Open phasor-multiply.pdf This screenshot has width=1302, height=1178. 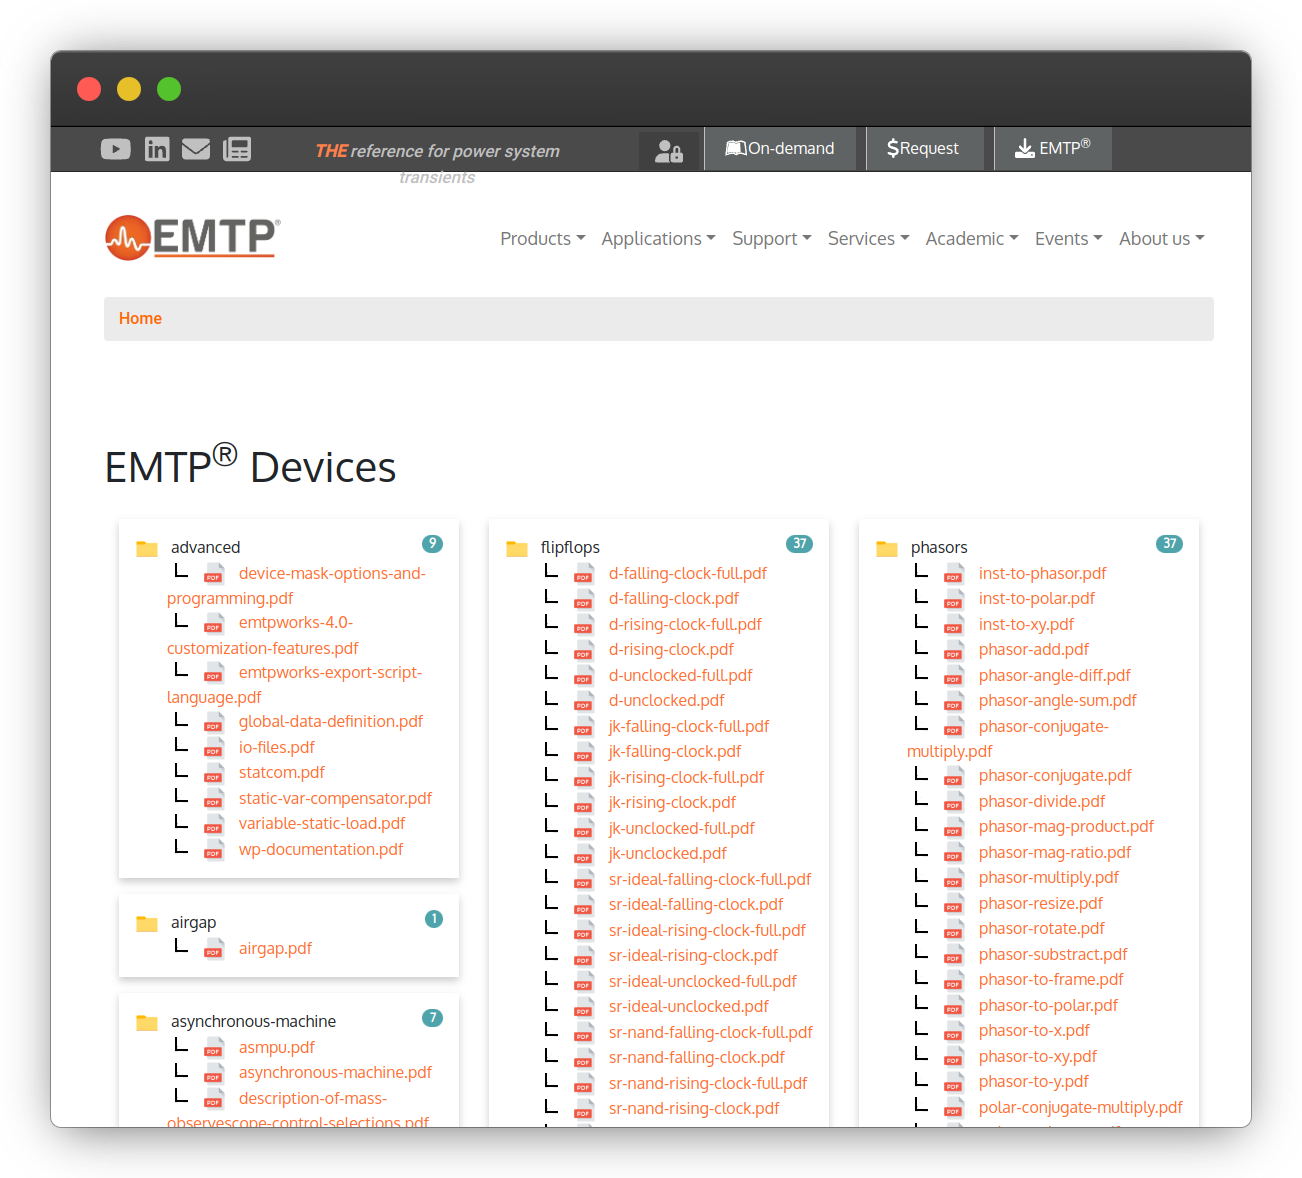1049,878
